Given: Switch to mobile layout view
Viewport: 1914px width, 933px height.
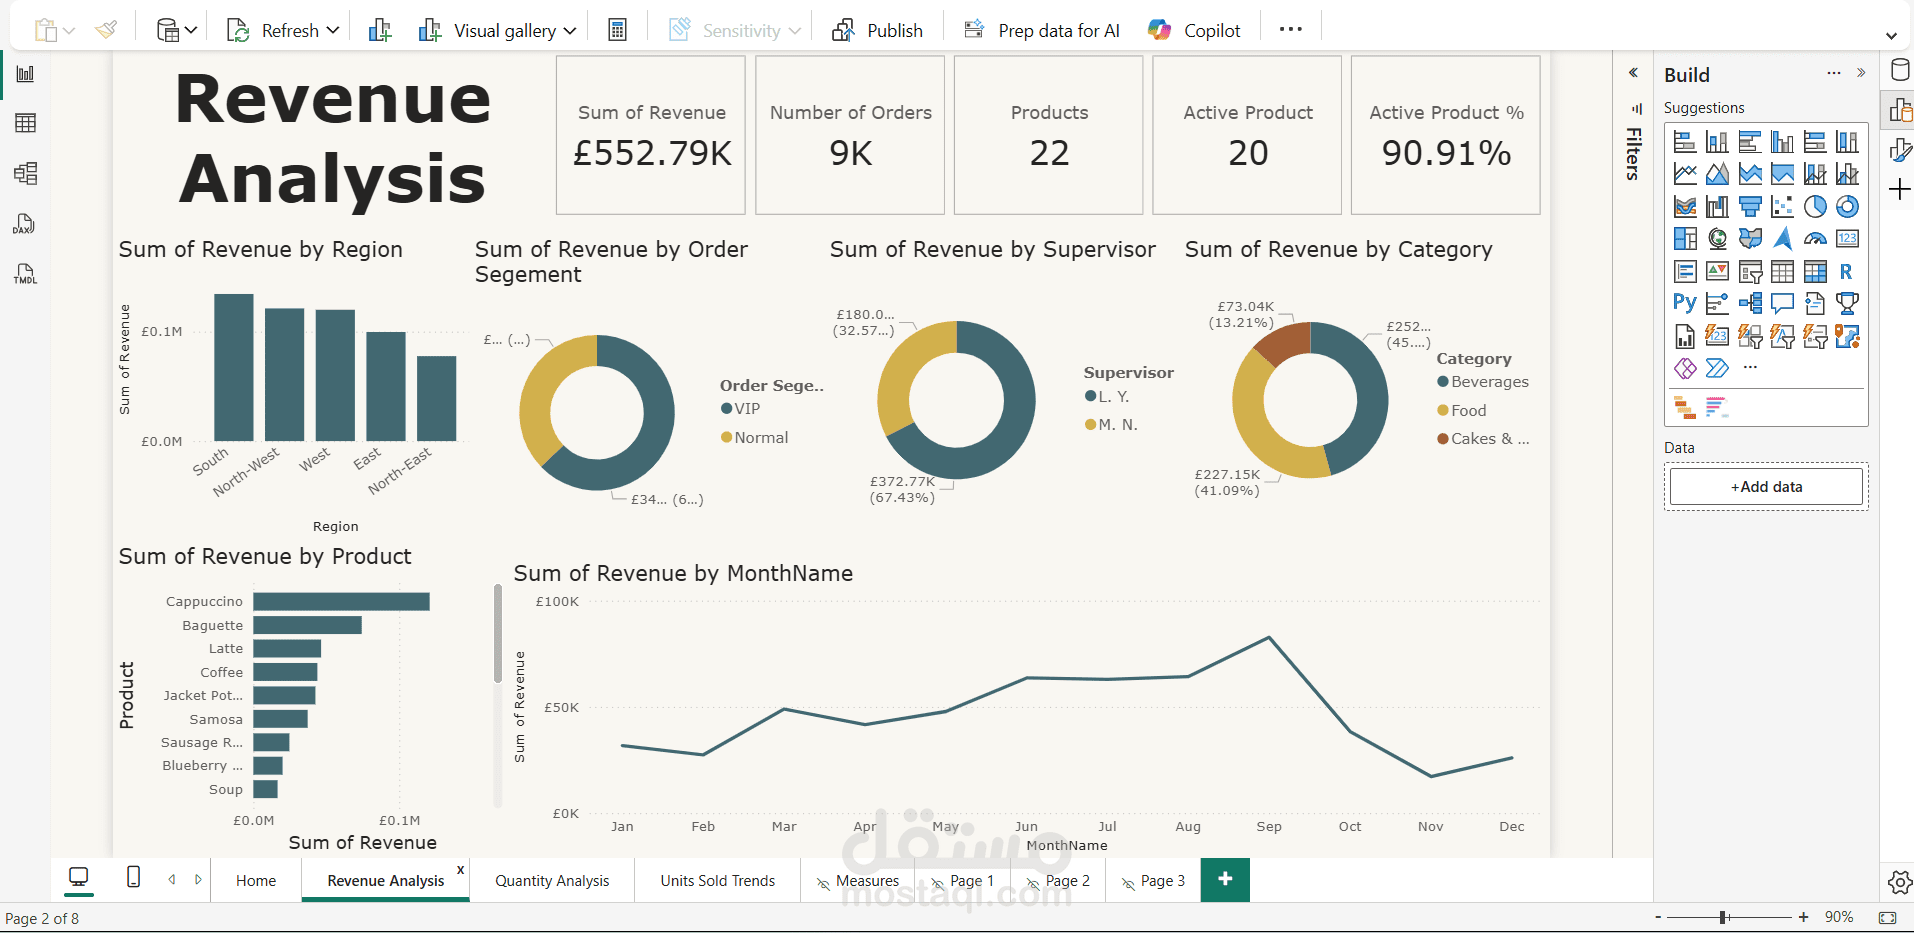Looking at the screenshot, I should coord(132,879).
